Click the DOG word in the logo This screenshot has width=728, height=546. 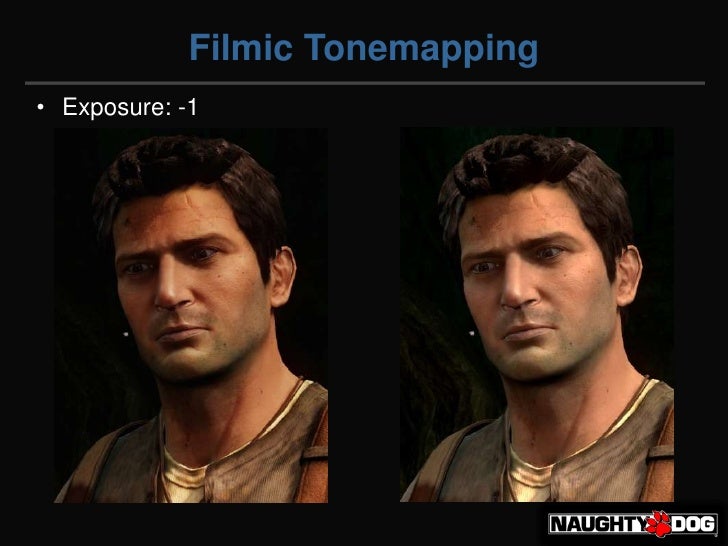(693, 524)
